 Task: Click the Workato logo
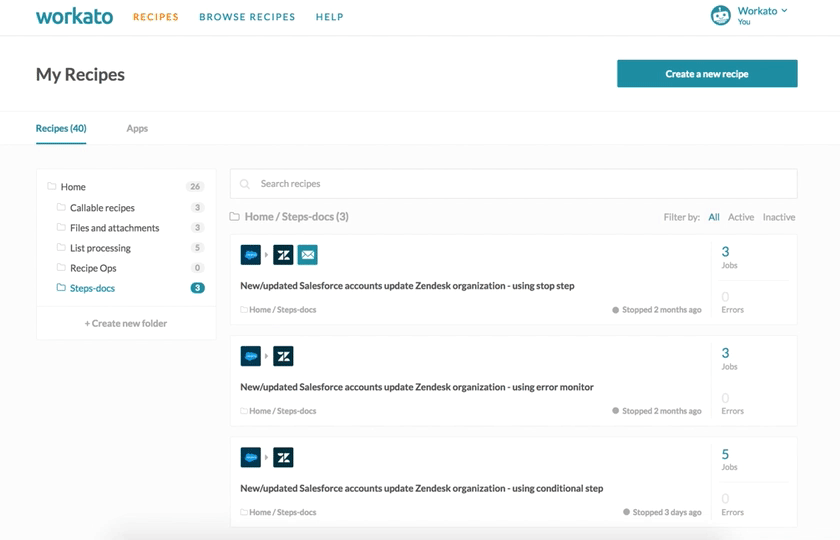[x=74, y=16]
